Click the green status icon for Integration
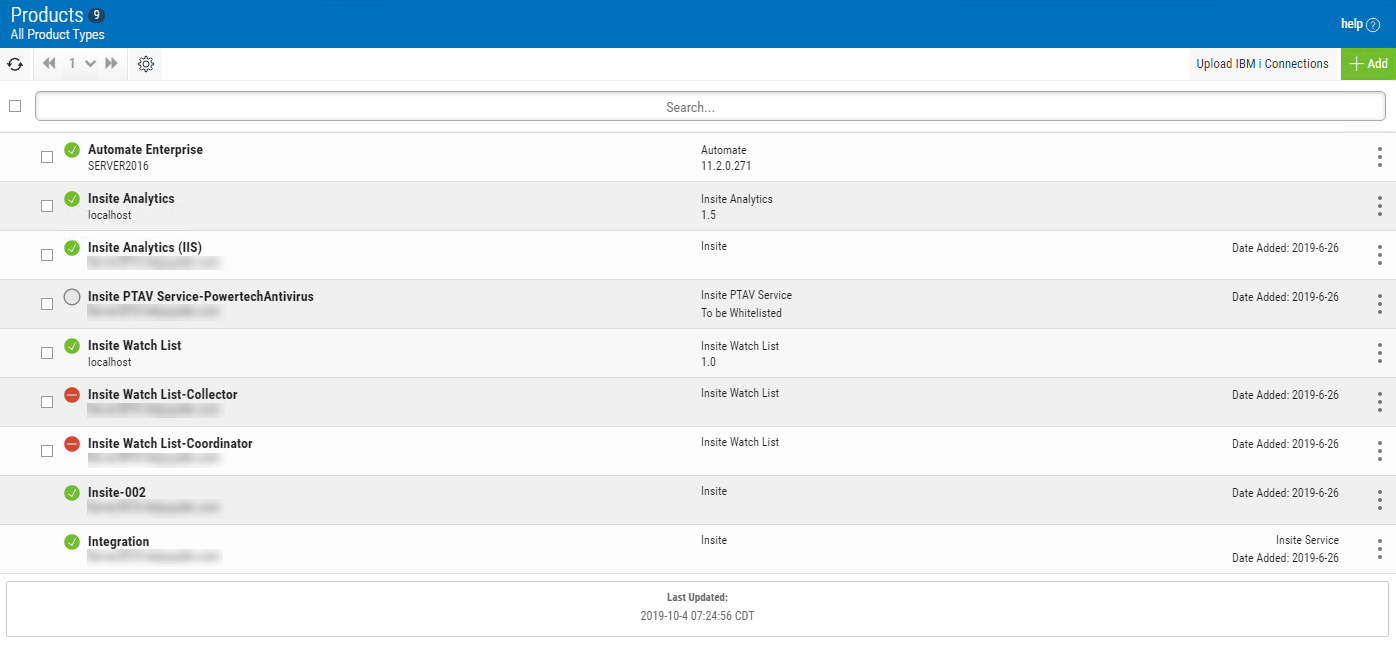 [x=72, y=542]
